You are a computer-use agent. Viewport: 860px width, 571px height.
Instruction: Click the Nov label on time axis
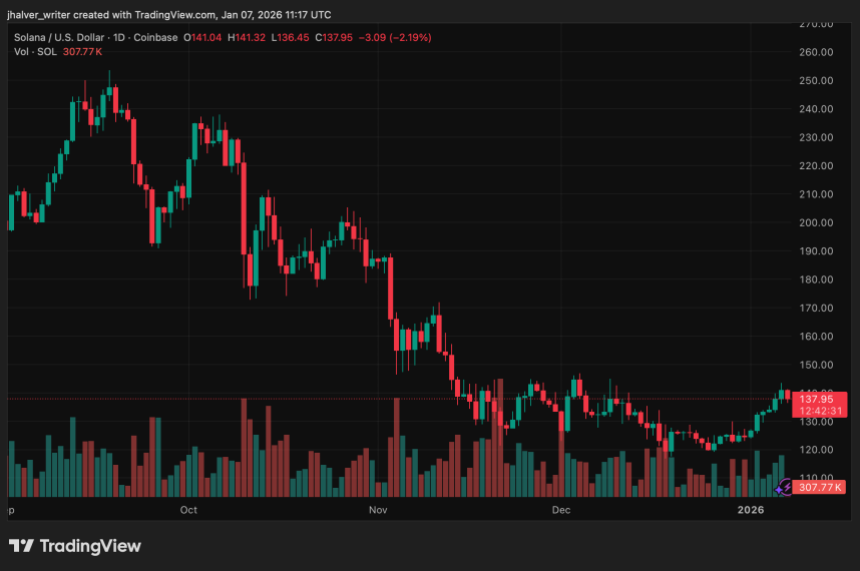[x=378, y=510]
